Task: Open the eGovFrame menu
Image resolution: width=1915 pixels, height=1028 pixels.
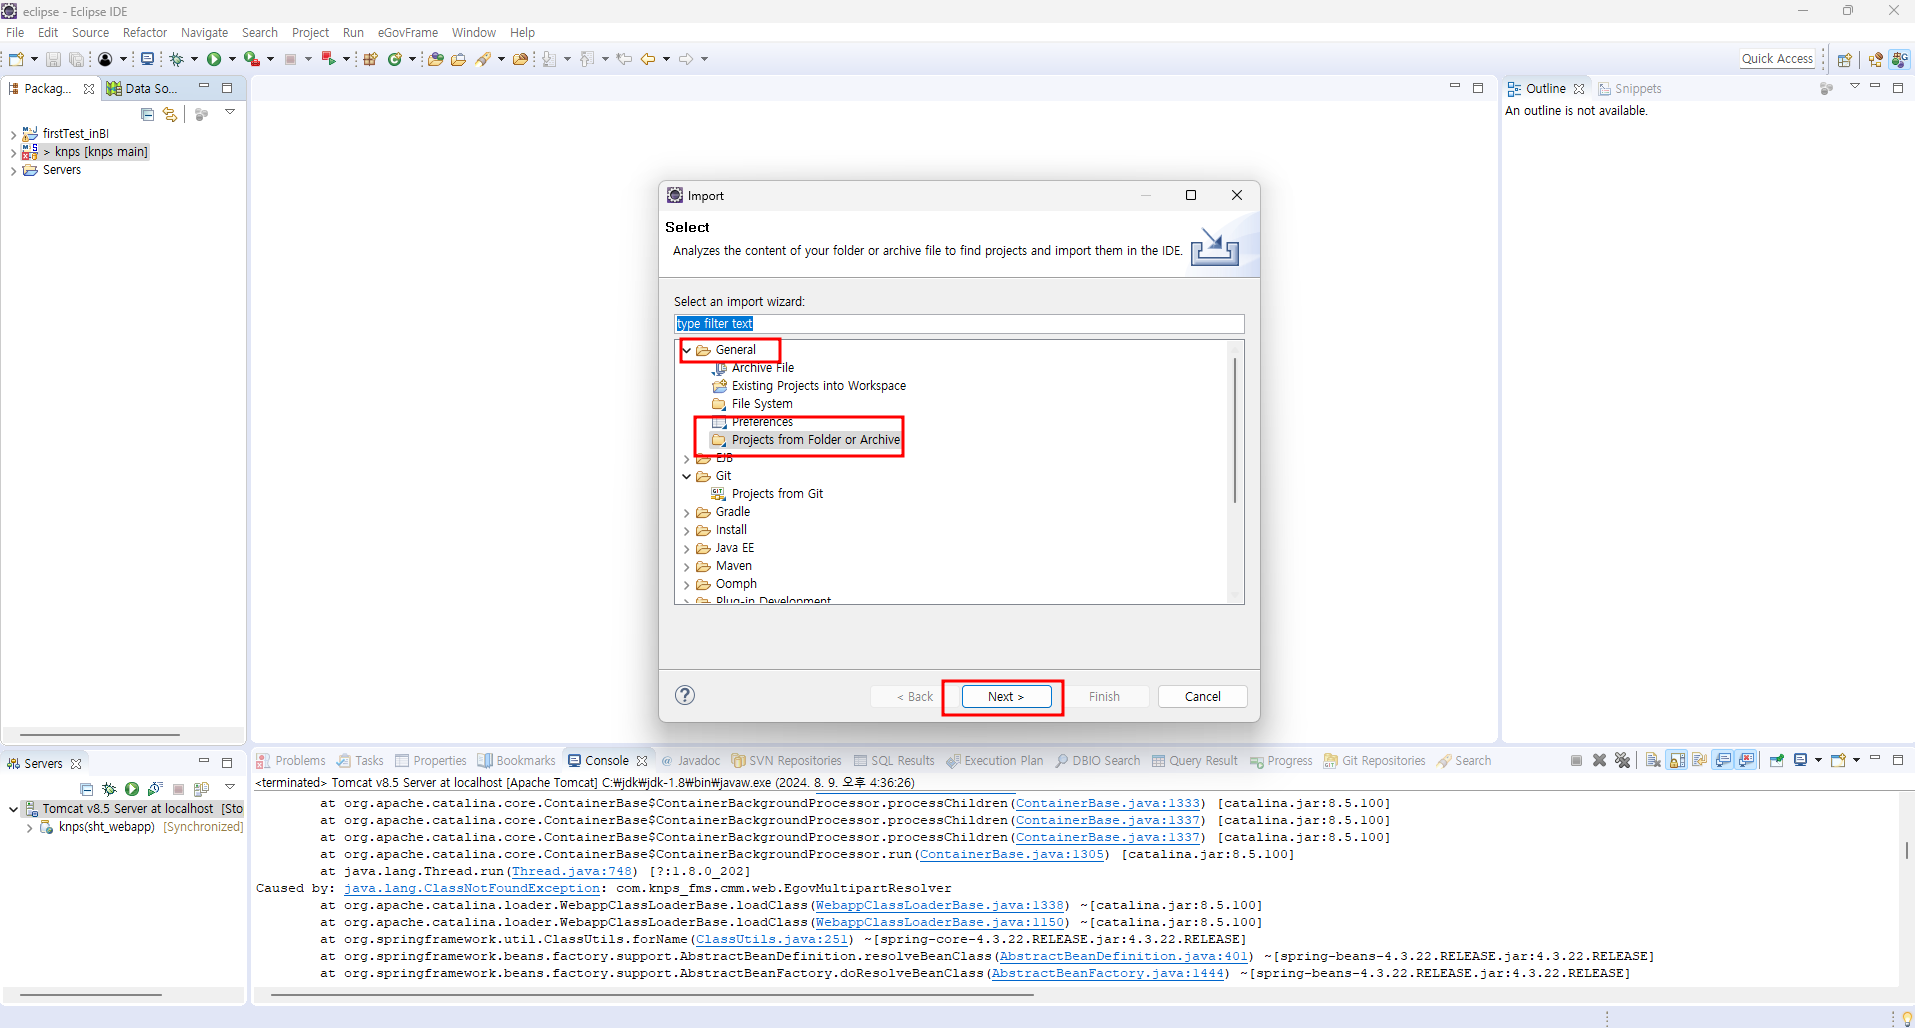Action: click(x=408, y=32)
